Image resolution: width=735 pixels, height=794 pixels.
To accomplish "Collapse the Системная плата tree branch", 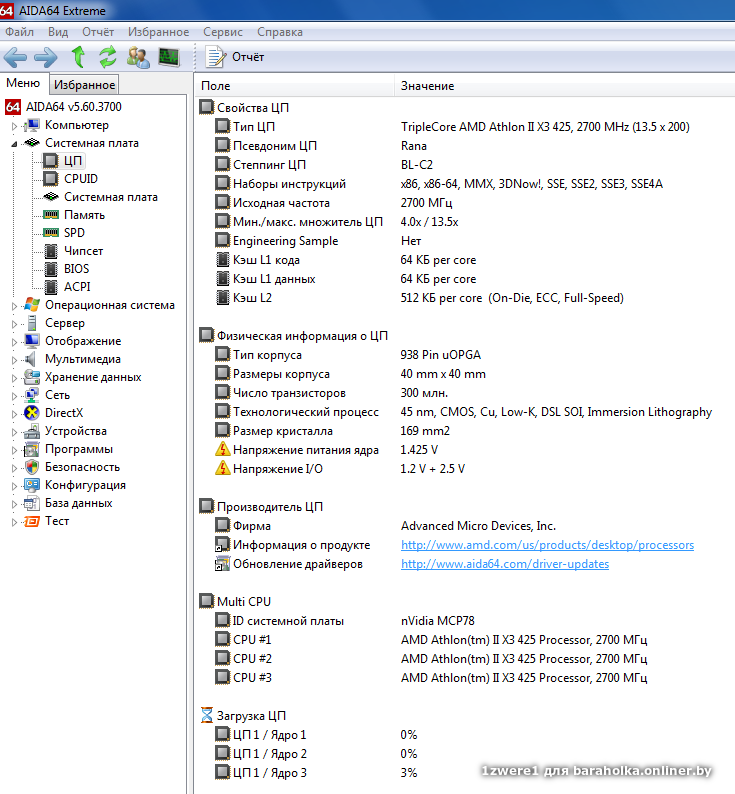I will pos(14,144).
